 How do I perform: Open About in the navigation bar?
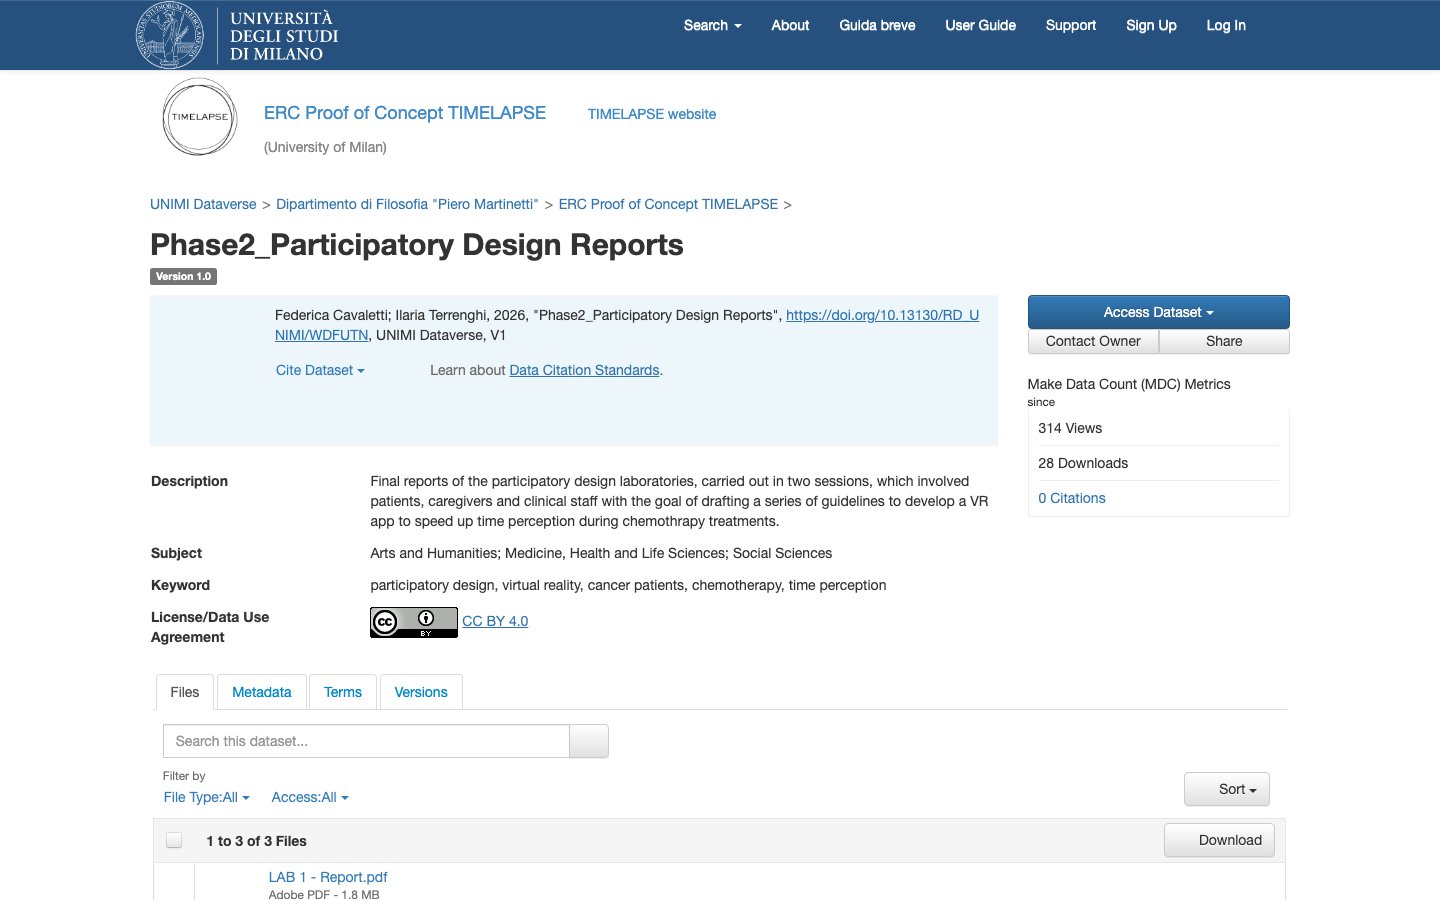click(x=790, y=25)
